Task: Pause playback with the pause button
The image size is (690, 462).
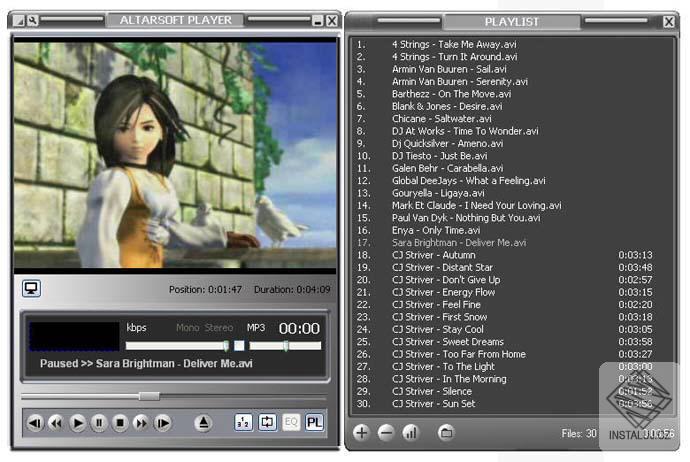Action: point(99,423)
